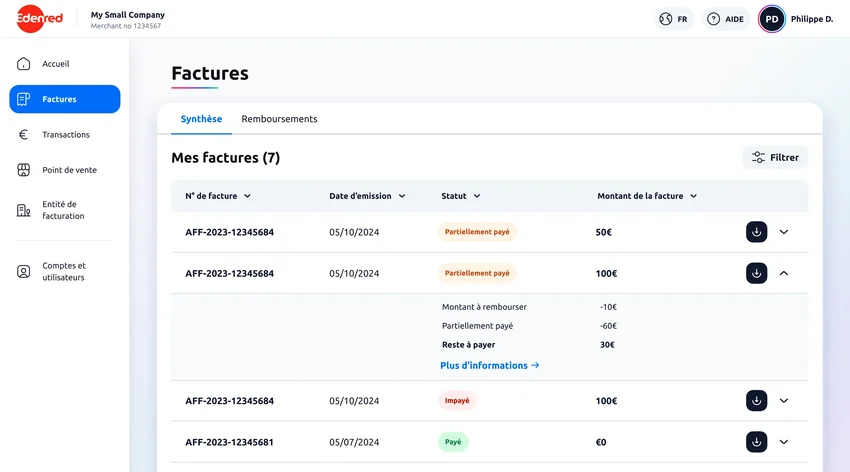
Task: Download the Impayé invoice
Action: pyautogui.click(x=756, y=400)
